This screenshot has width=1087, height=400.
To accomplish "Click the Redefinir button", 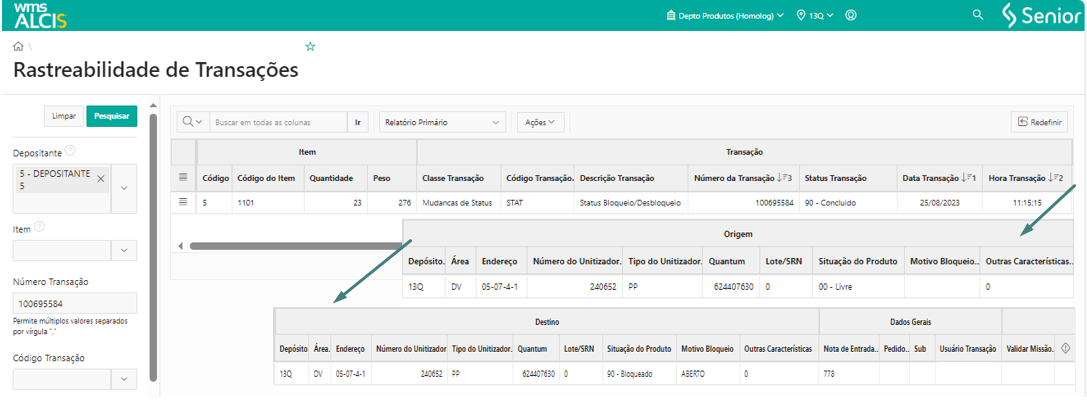I will point(1039,122).
